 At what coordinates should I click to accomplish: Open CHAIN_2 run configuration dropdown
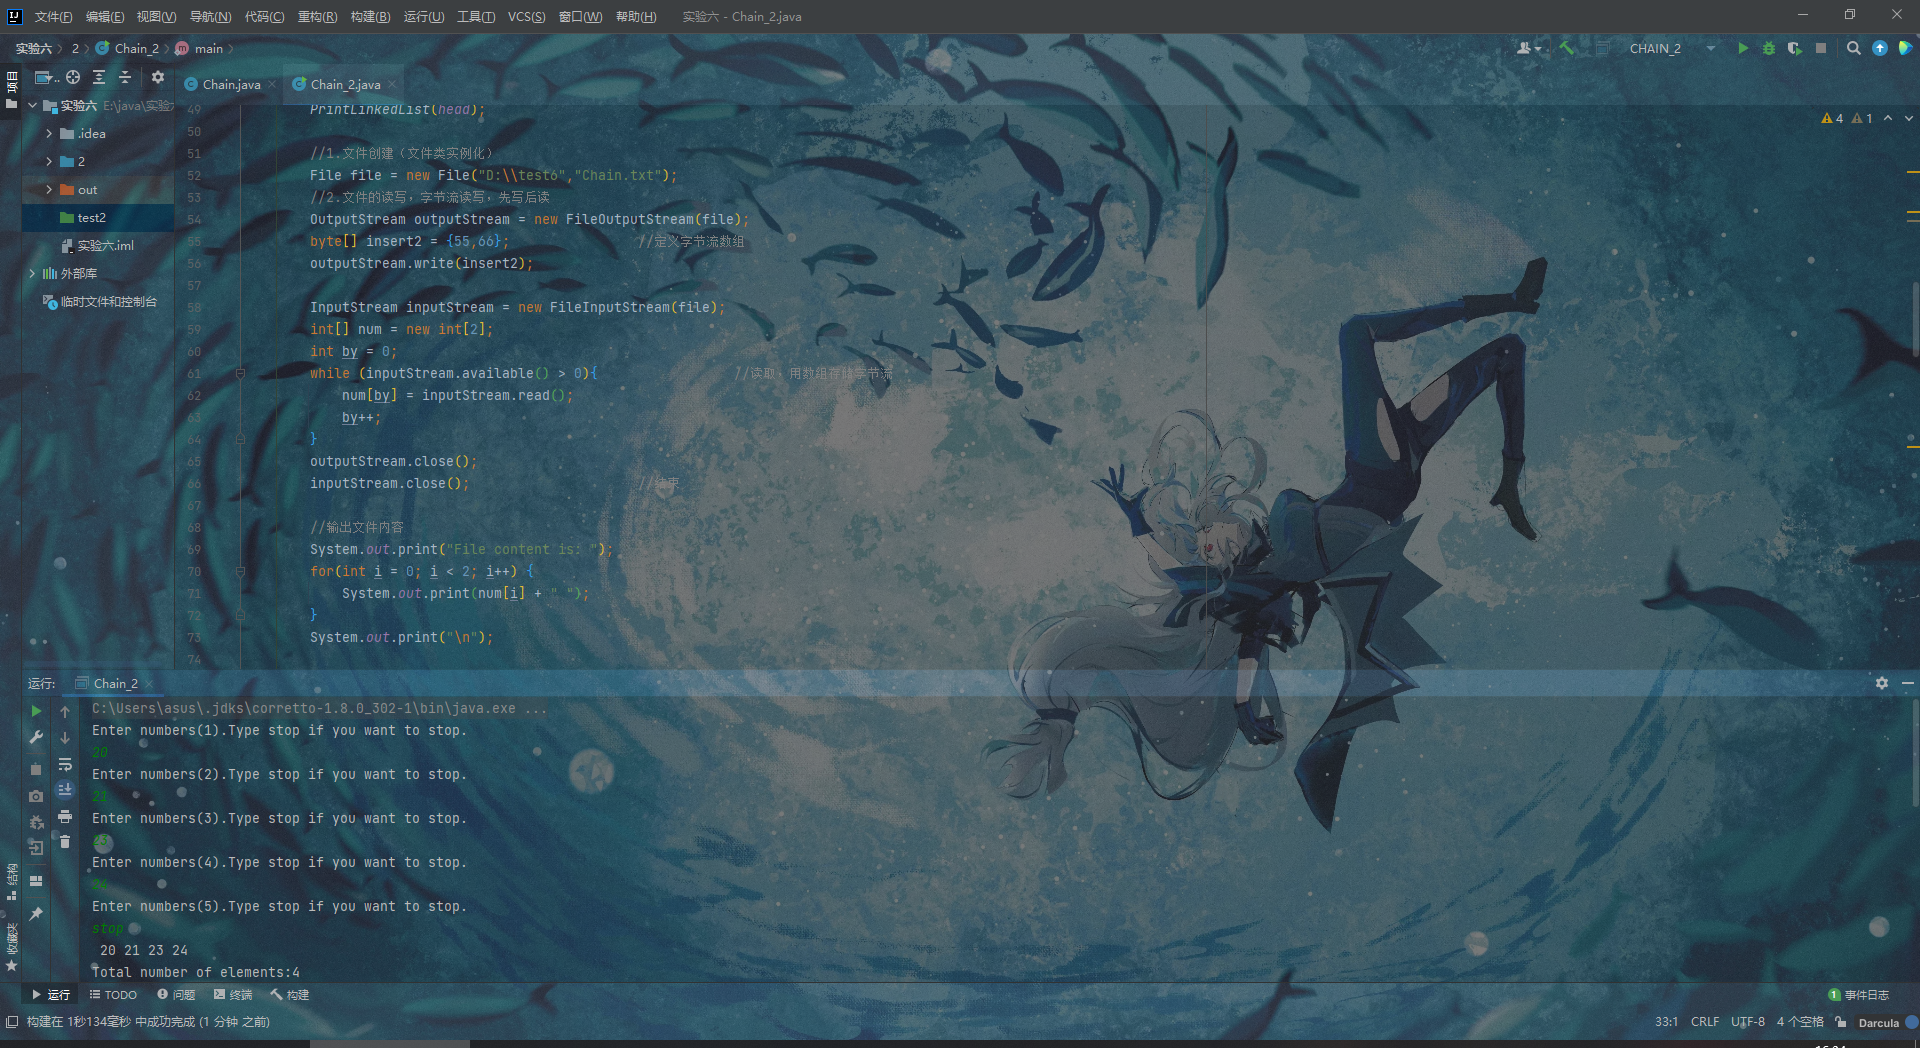point(1672,48)
